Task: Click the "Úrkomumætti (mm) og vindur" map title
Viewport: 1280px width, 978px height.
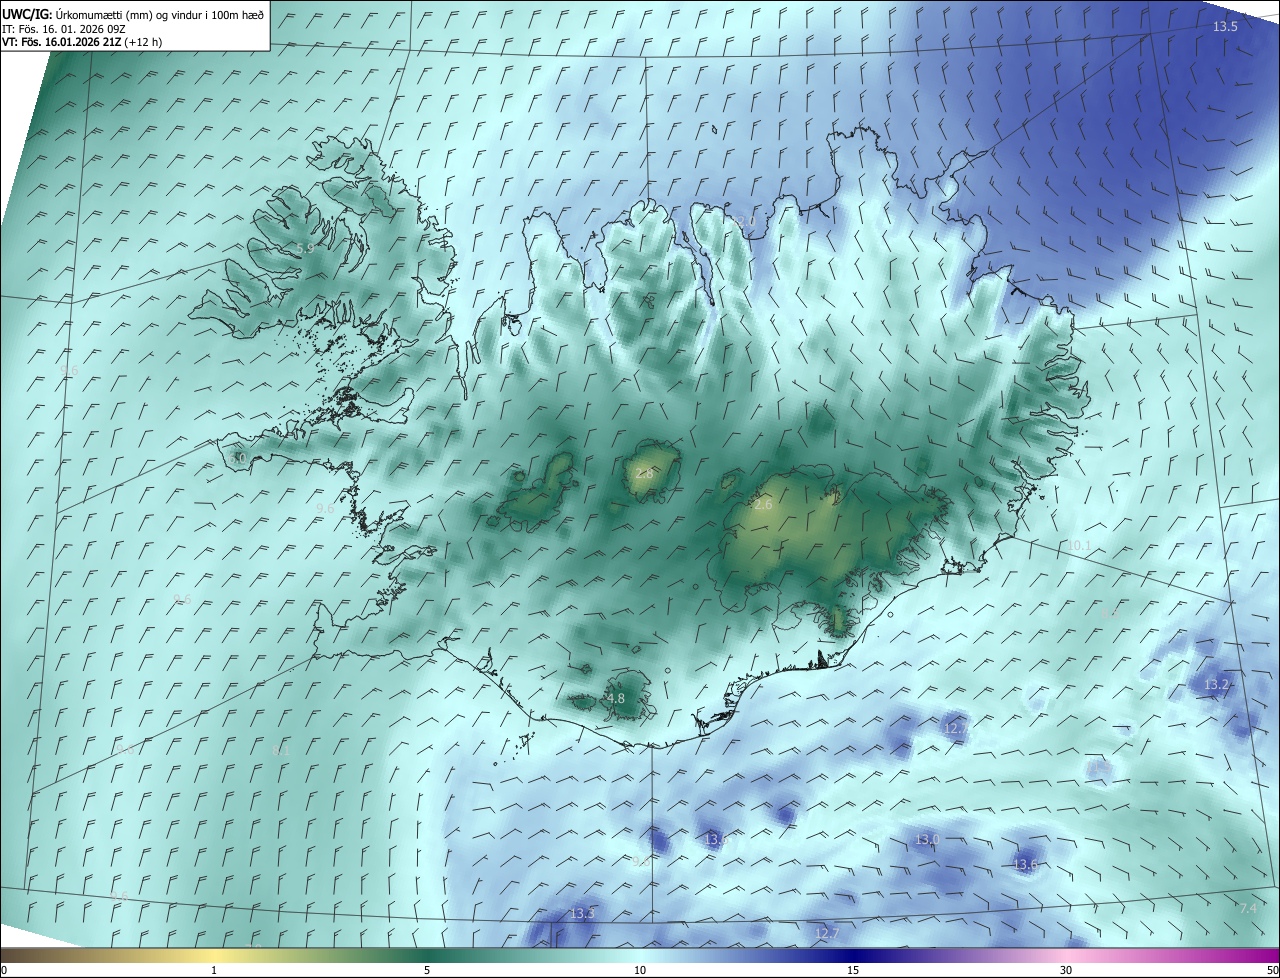Action: [x=133, y=13]
